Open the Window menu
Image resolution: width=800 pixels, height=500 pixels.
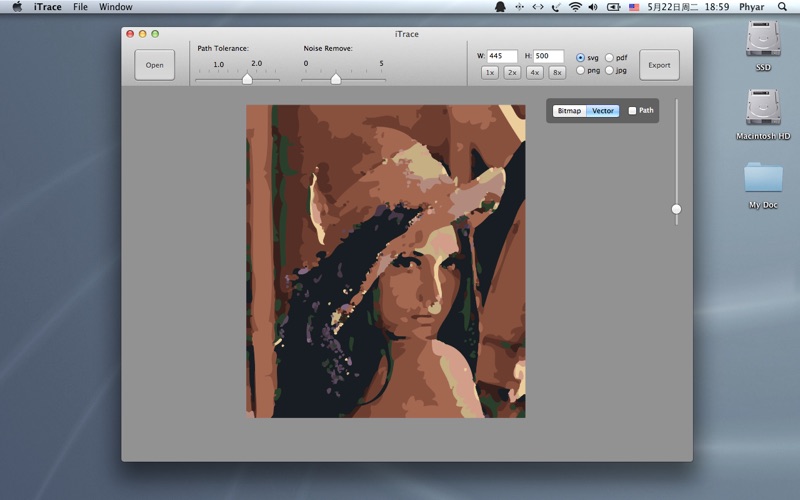coord(115,7)
